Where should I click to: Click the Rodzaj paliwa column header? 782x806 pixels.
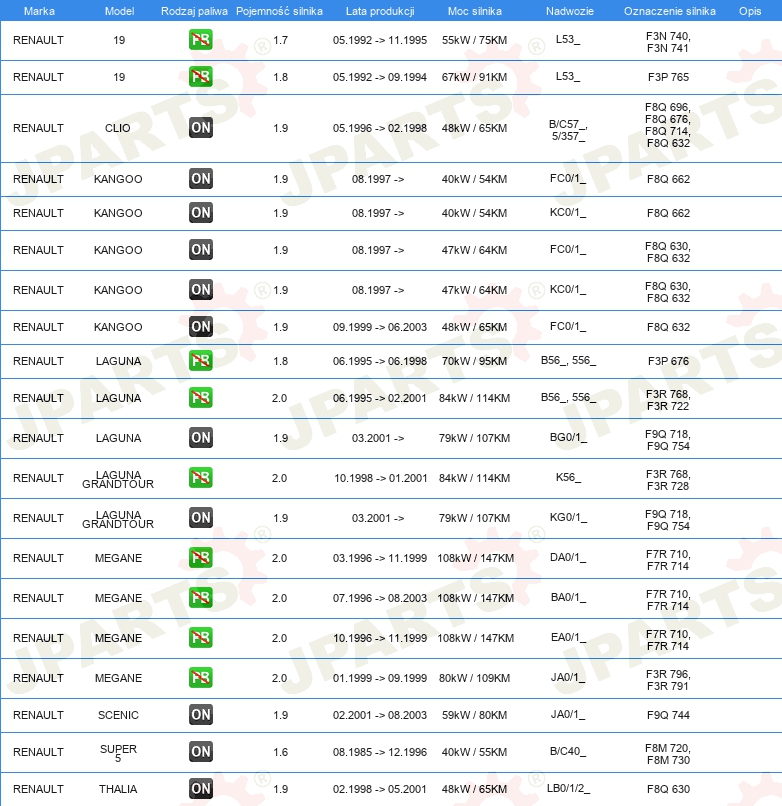click(193, 10)
